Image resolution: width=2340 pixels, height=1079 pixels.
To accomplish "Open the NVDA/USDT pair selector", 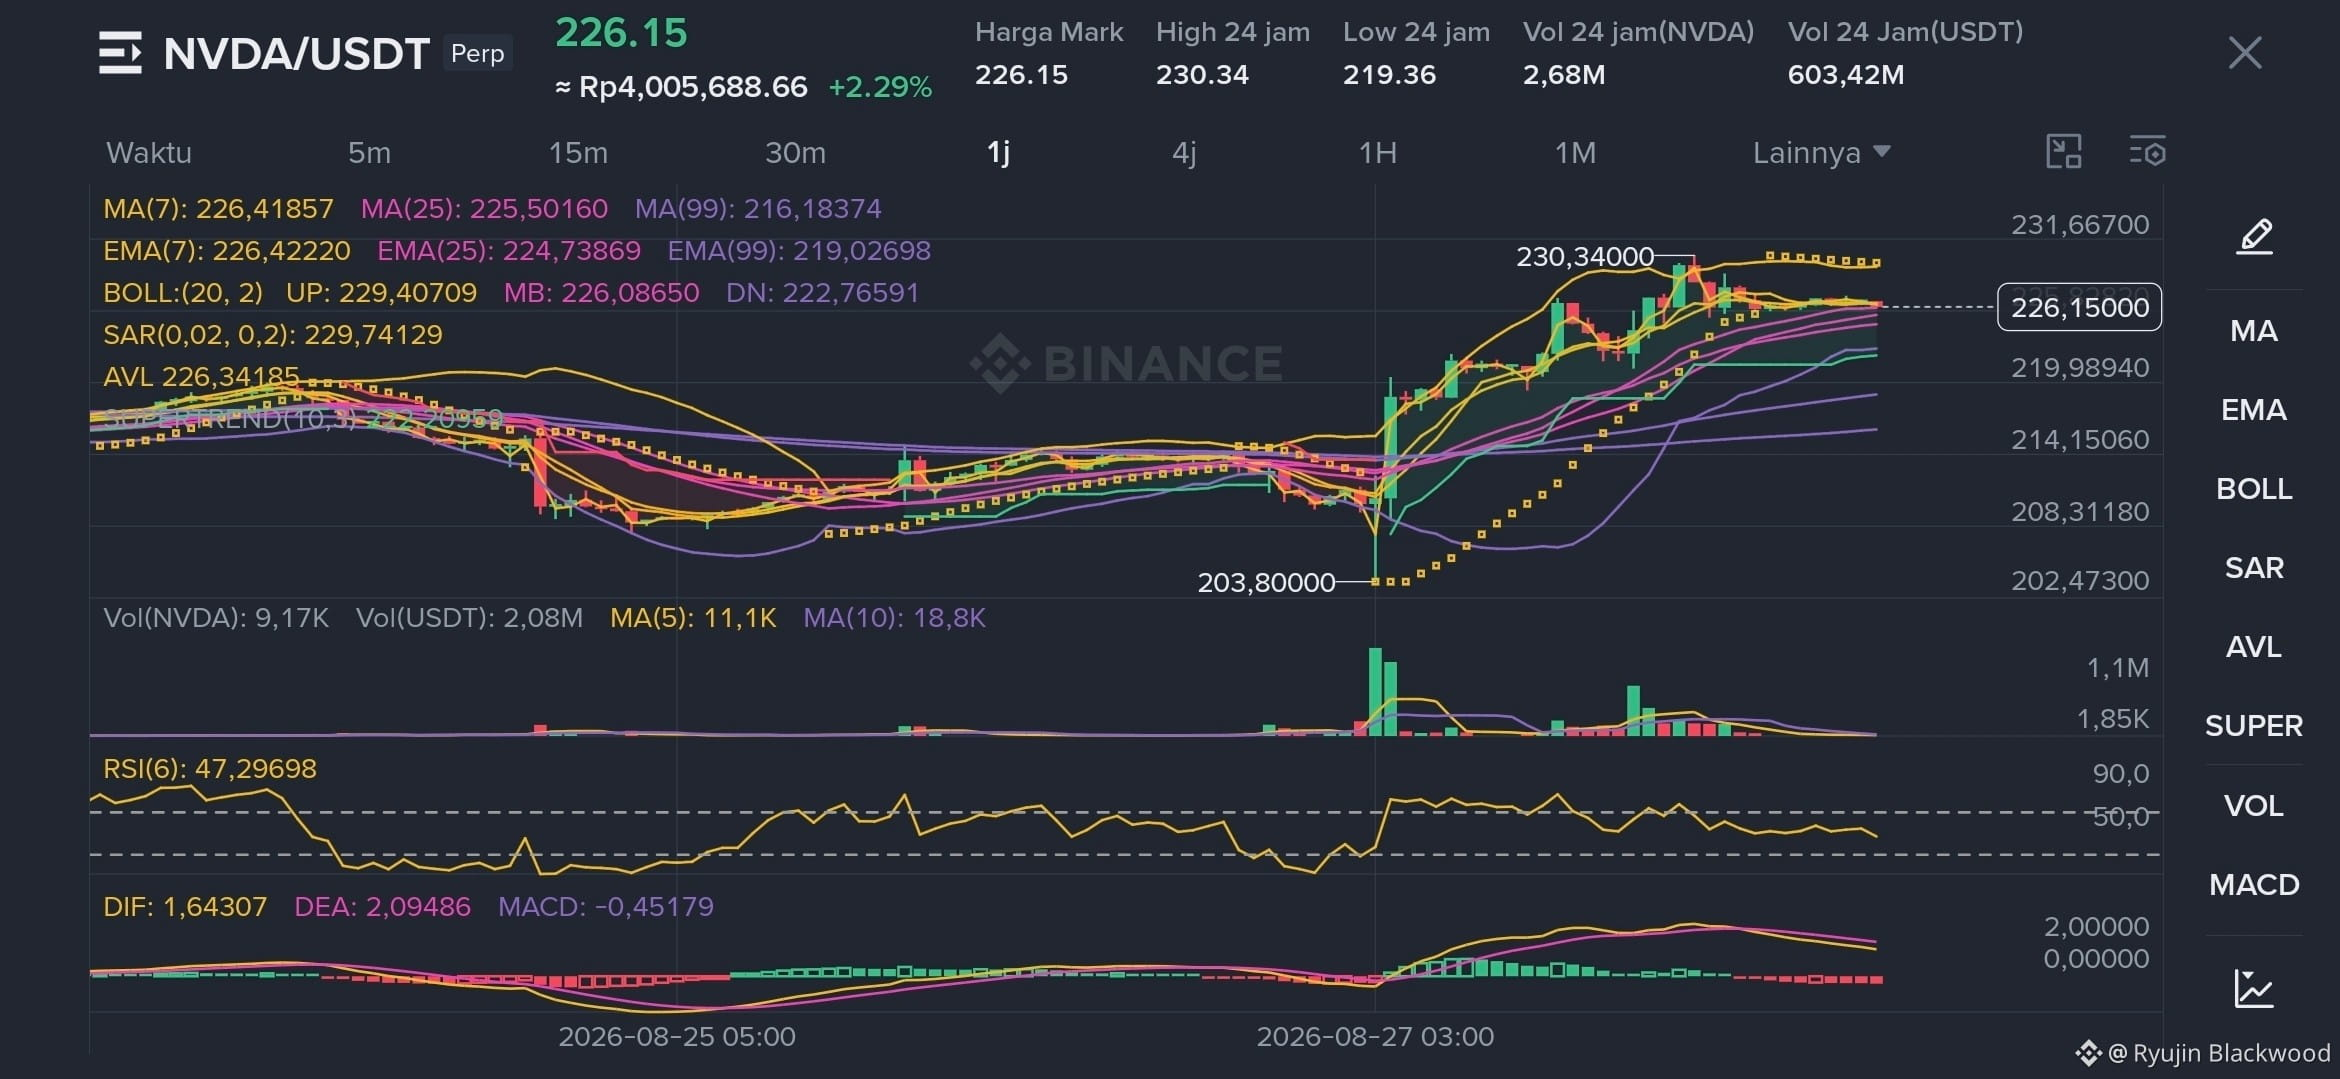I will 297,54.
